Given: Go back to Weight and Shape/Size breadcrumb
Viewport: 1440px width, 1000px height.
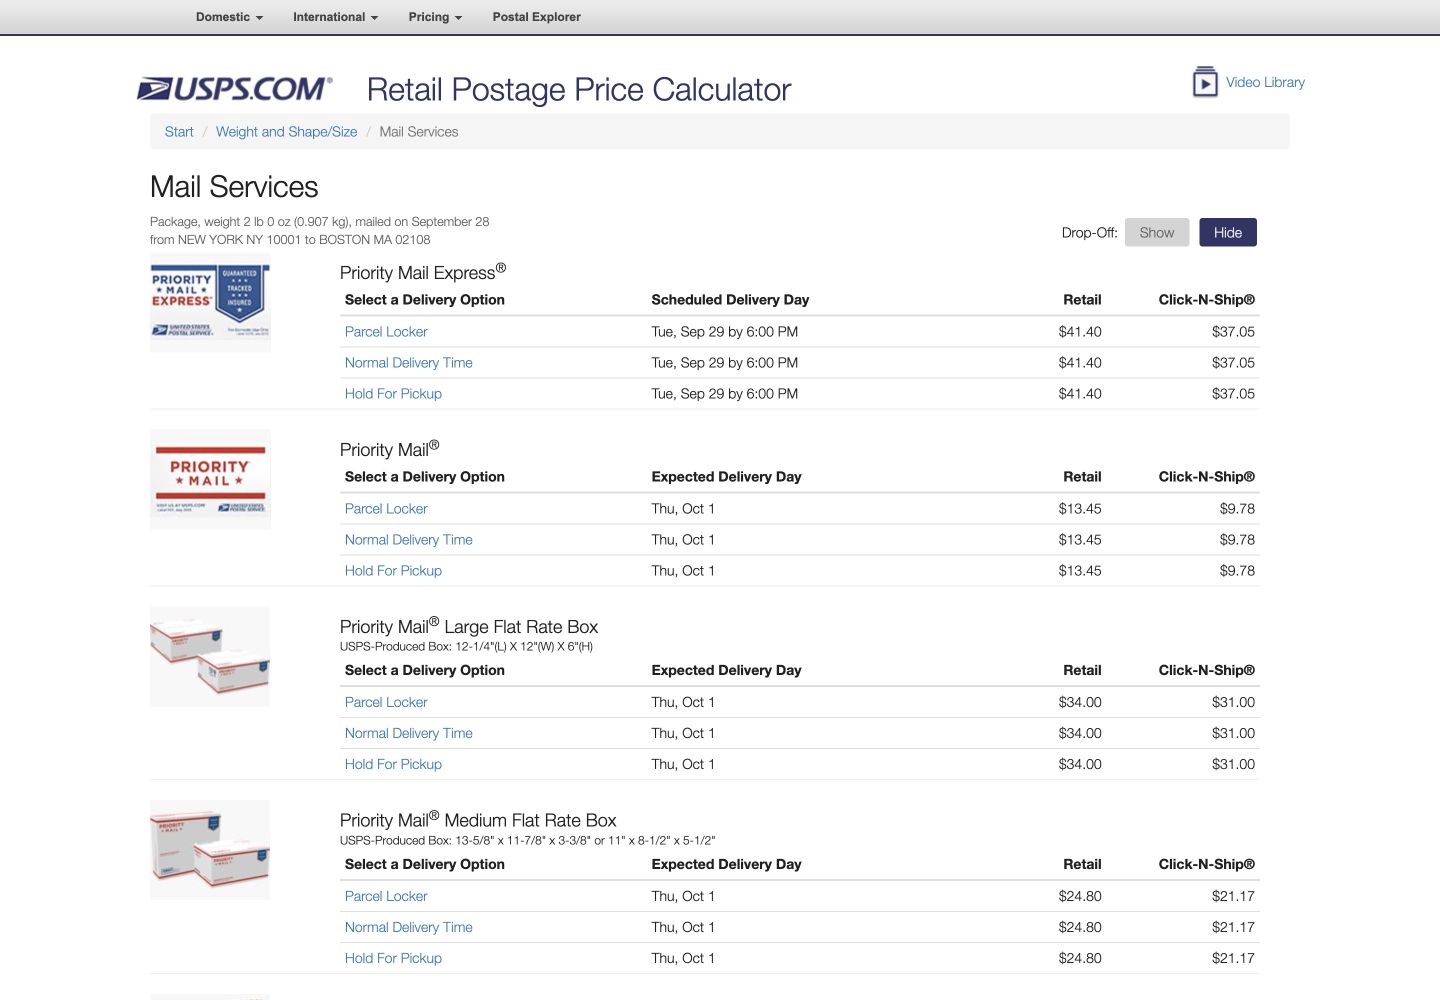Looking at the screenshot, I should [286, 132].
